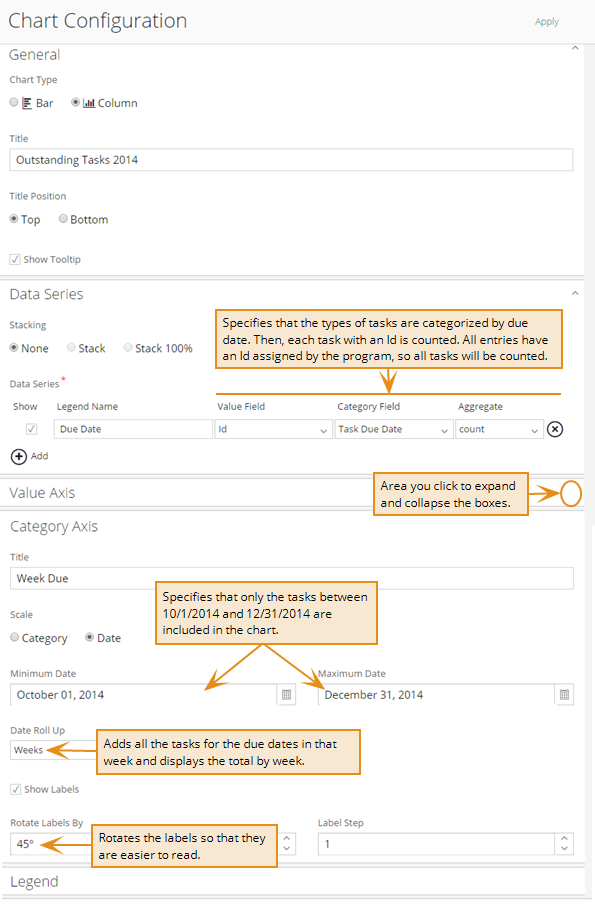Set title position to Bottom
The width and height of the screenshot is (595, 904).
pos(63,219)
